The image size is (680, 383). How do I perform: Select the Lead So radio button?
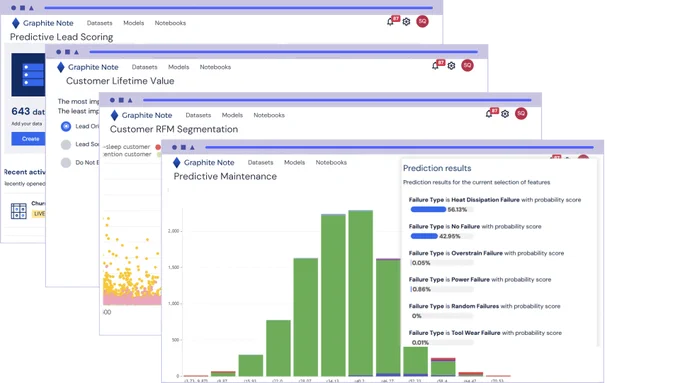pyautogui.click(x=66, y=144)
